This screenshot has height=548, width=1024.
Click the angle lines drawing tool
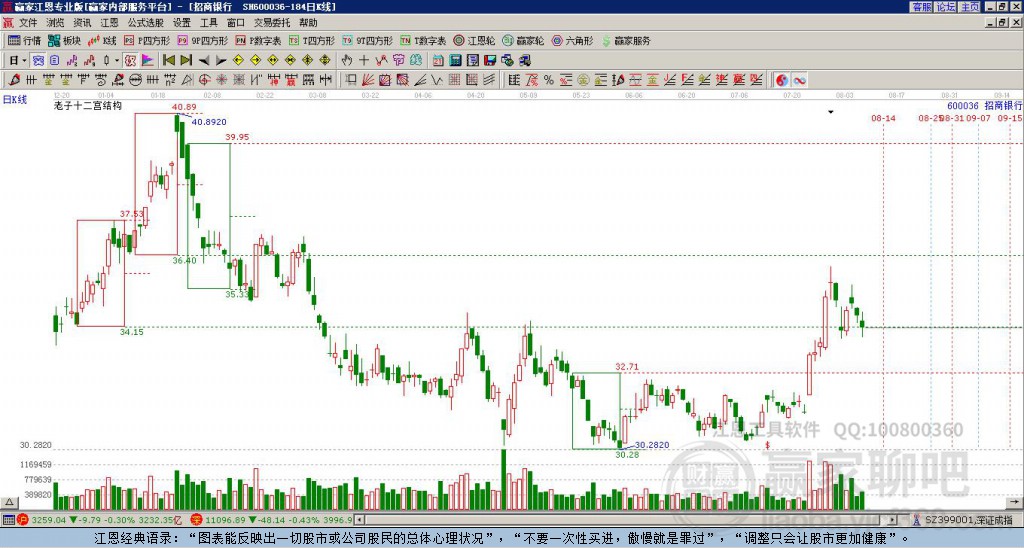click(420, 80)
